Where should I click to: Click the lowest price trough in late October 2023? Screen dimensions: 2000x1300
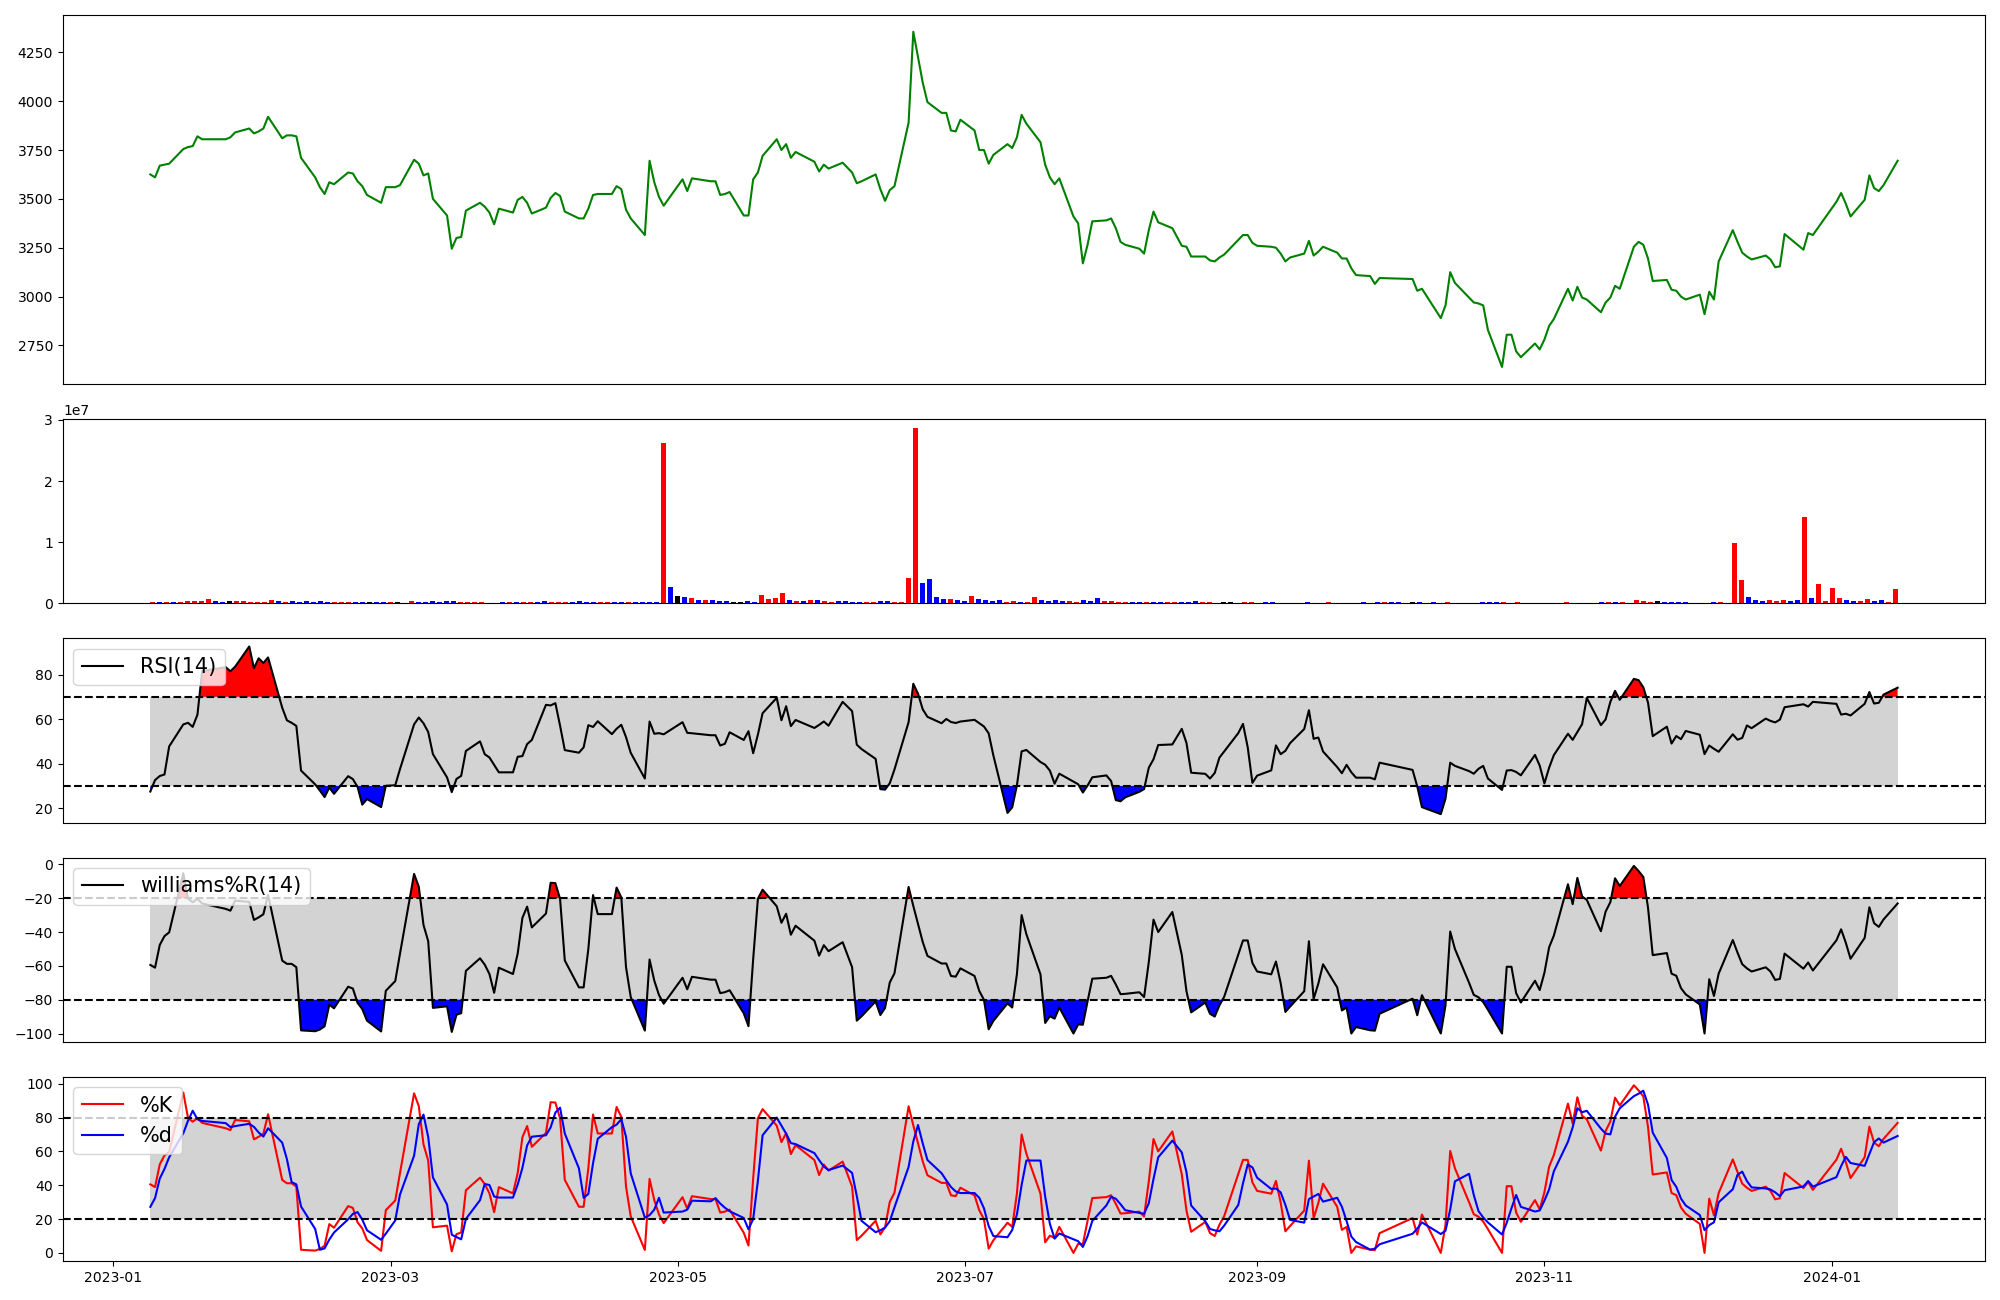pyautogui.click(x=1501, y=366)
